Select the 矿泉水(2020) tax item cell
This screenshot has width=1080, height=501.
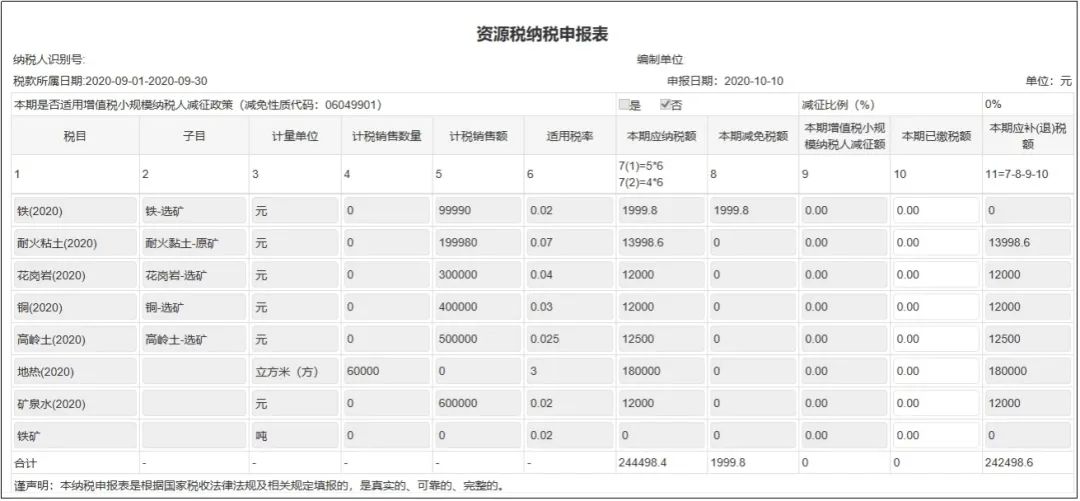pyautogui.click(x=75, y=403)
